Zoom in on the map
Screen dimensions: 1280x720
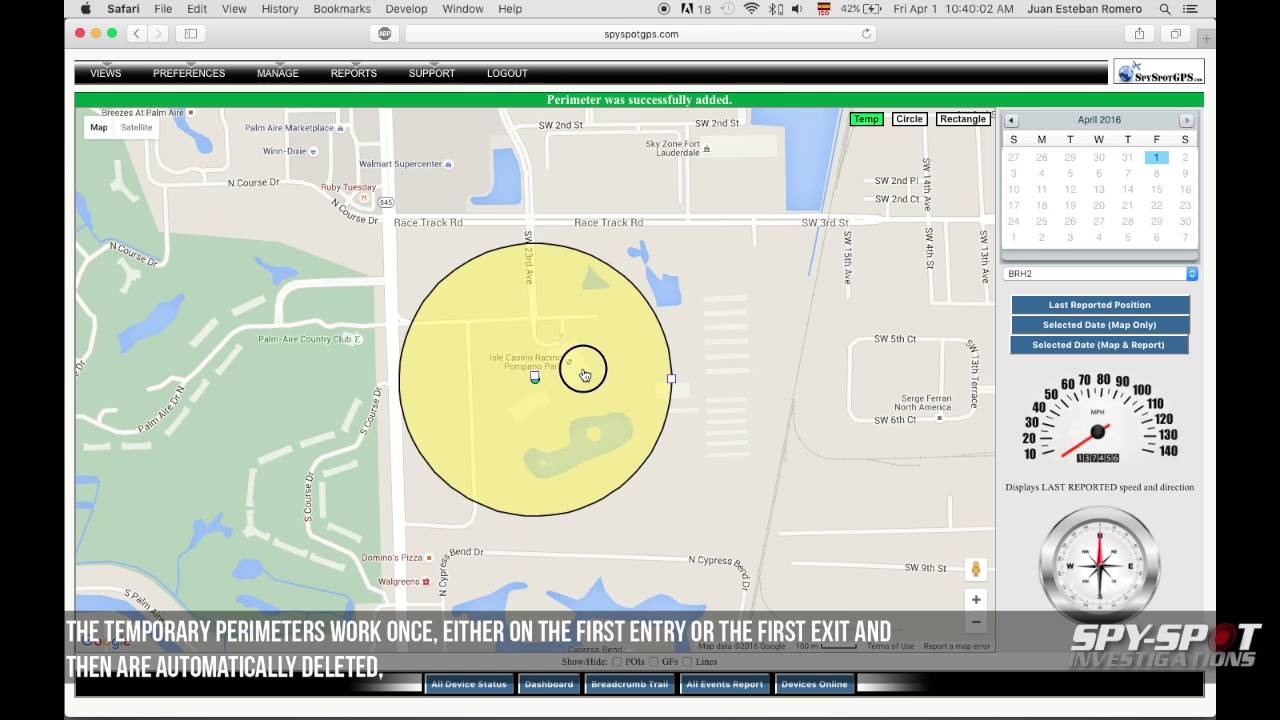click(x=976, y=600)
